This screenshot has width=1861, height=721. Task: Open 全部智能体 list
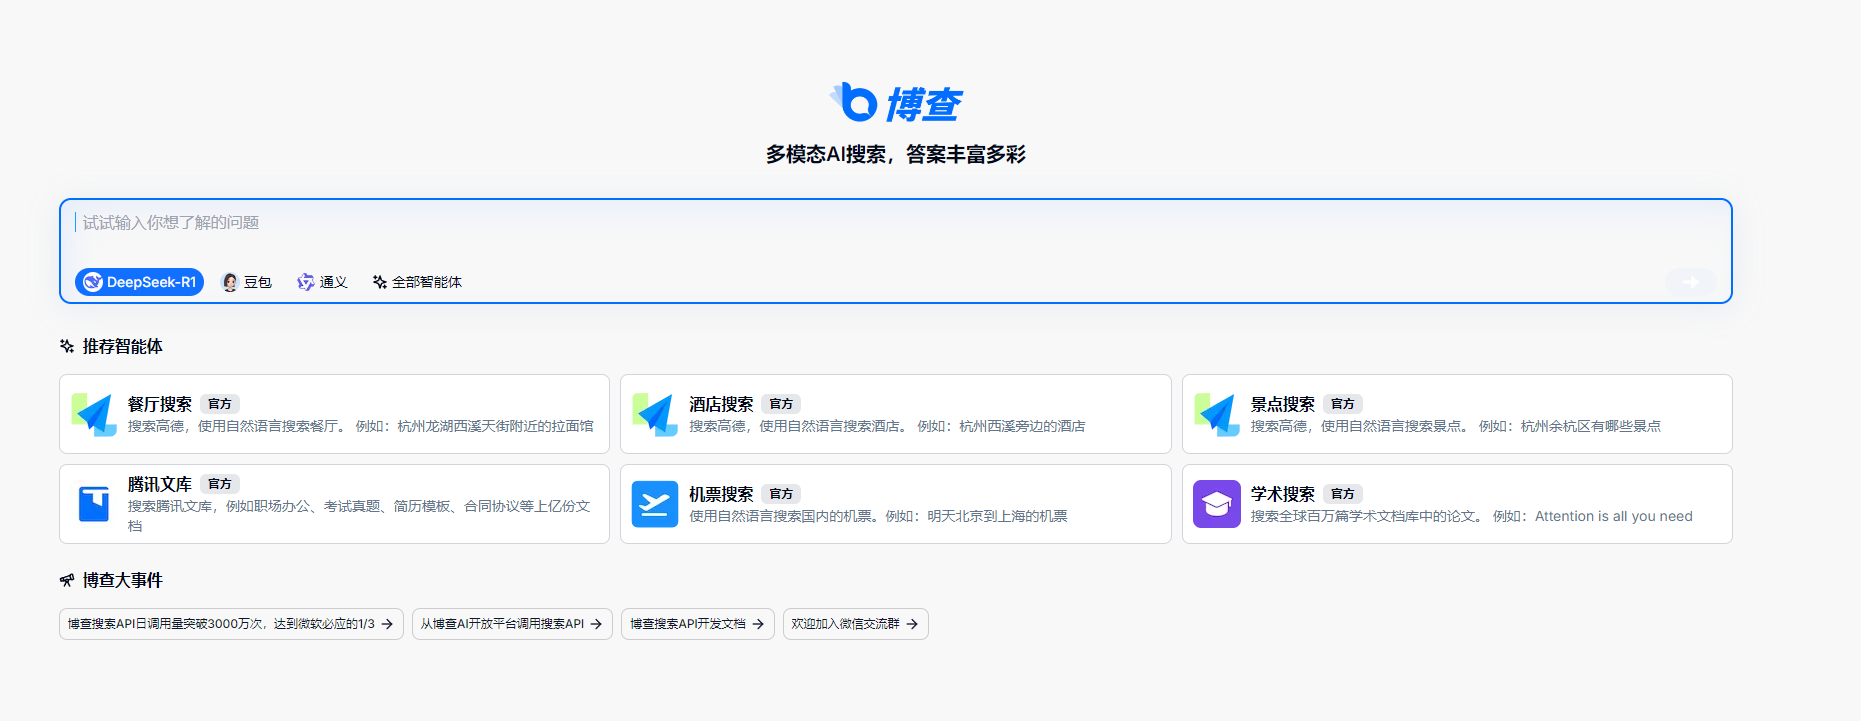click(417, 282)
